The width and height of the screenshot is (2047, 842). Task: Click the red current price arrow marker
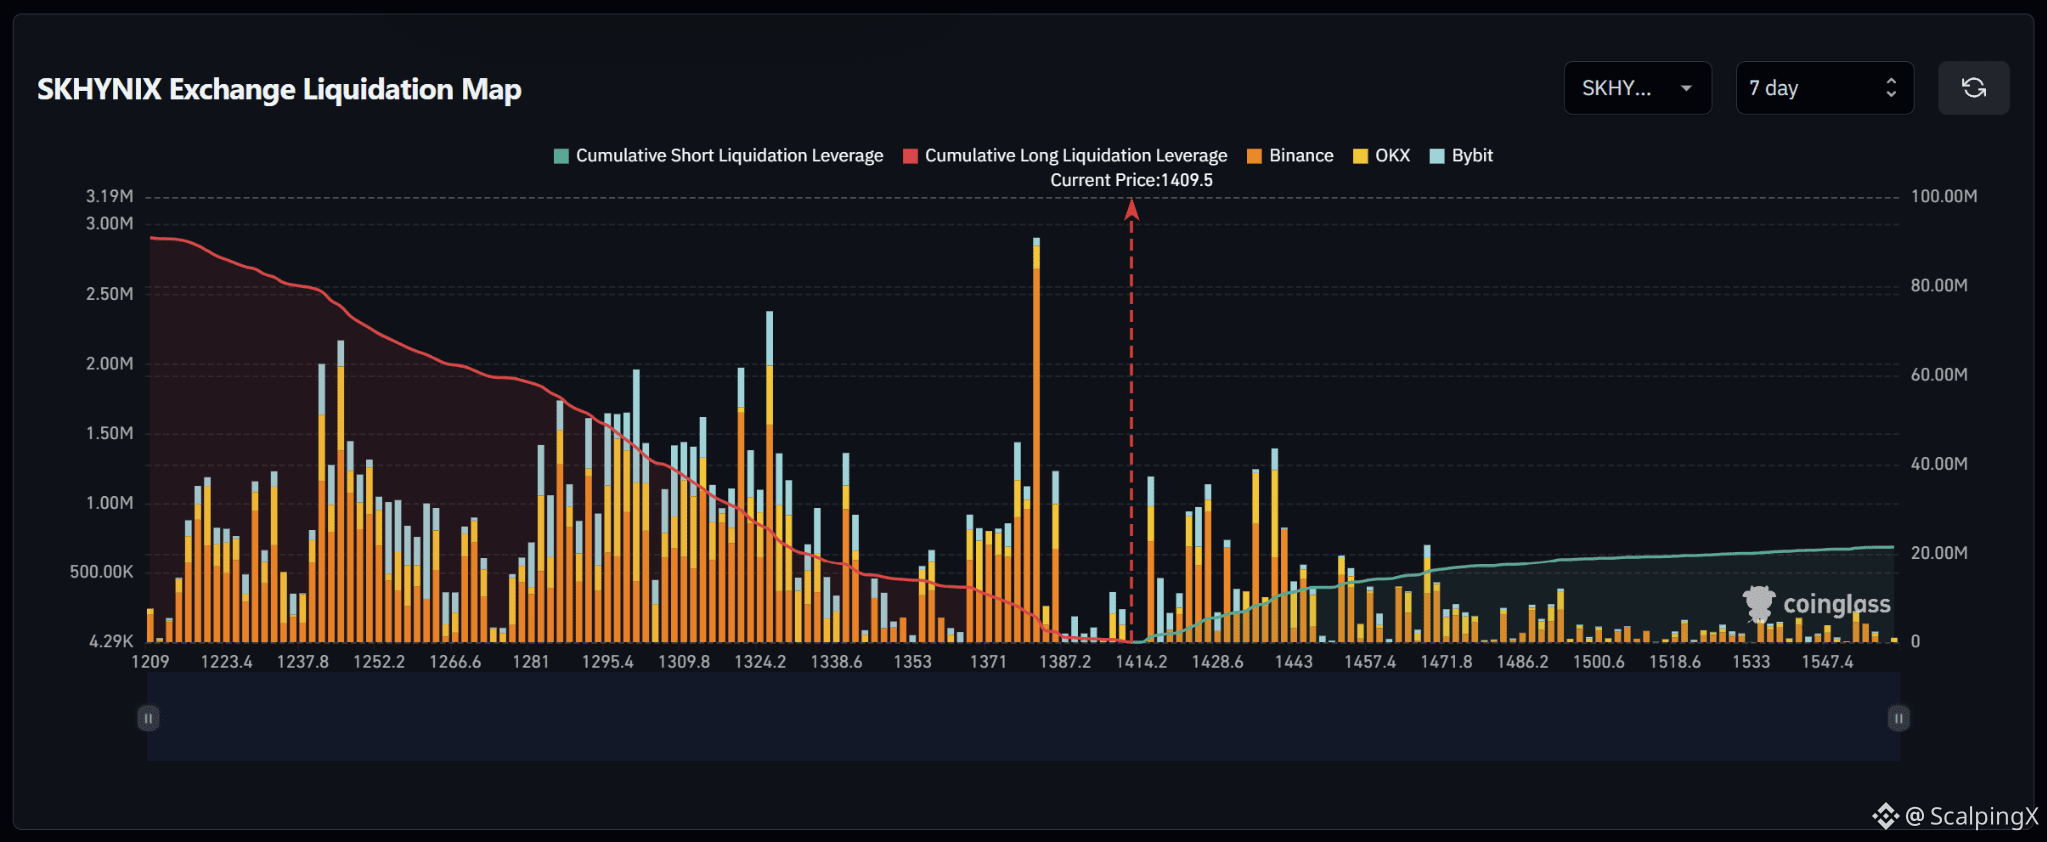[x=1131, y=209]
